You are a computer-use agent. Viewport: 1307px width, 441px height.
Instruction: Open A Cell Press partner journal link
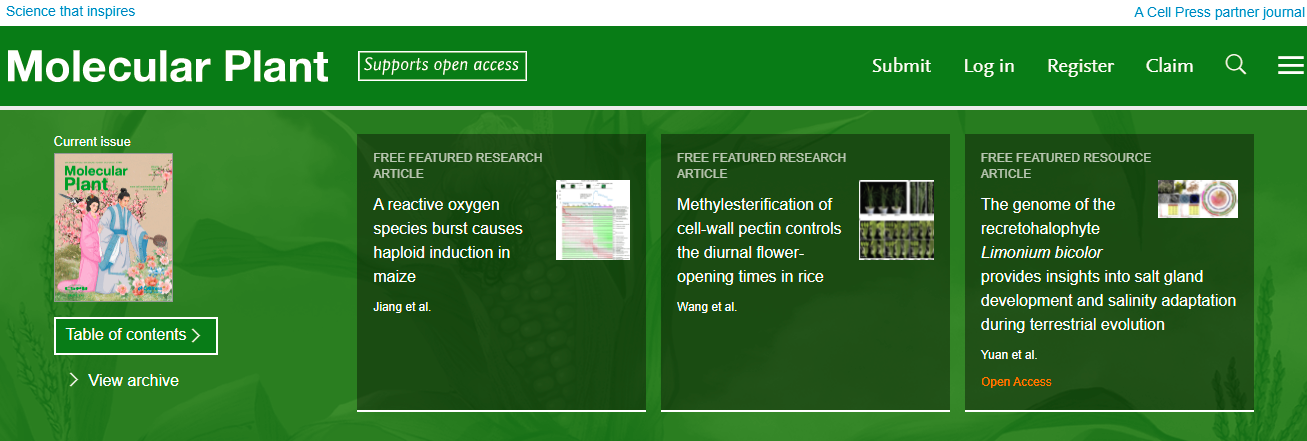[1219, 12]
